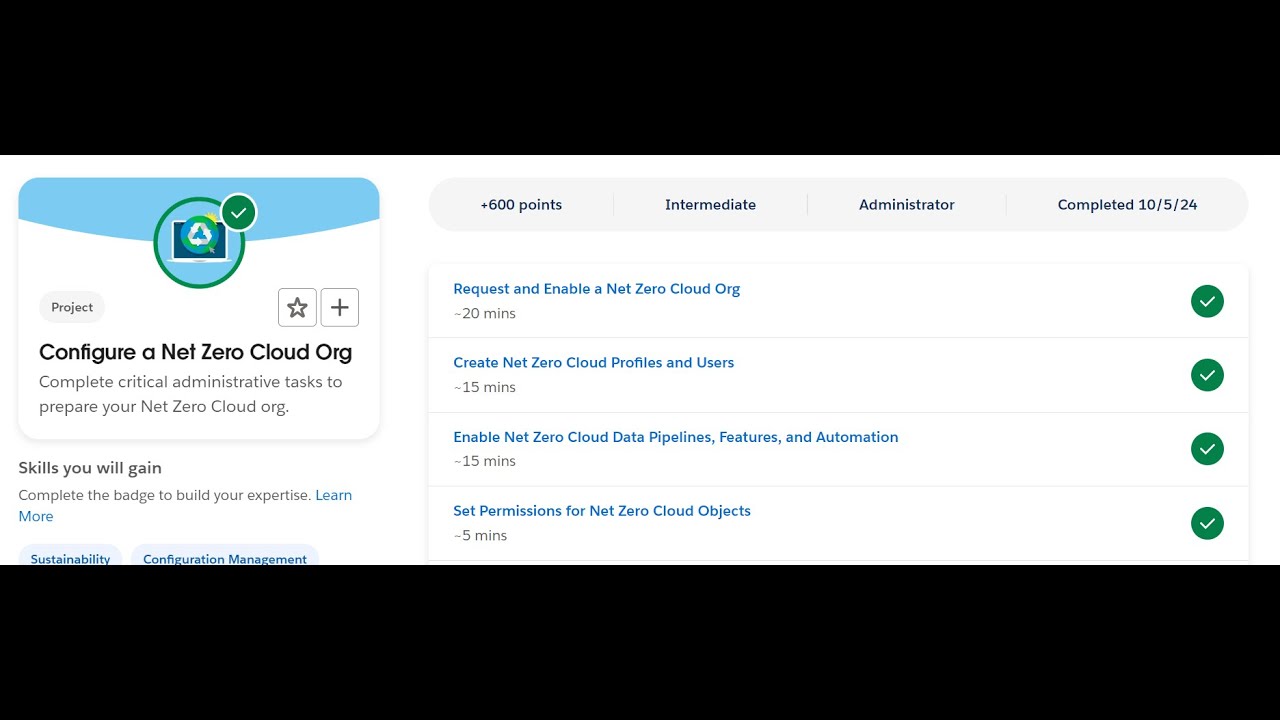Viewport: 1280px width, 720px height.
Task: Click the ~20 mins duration text
Action: (484, 313)
